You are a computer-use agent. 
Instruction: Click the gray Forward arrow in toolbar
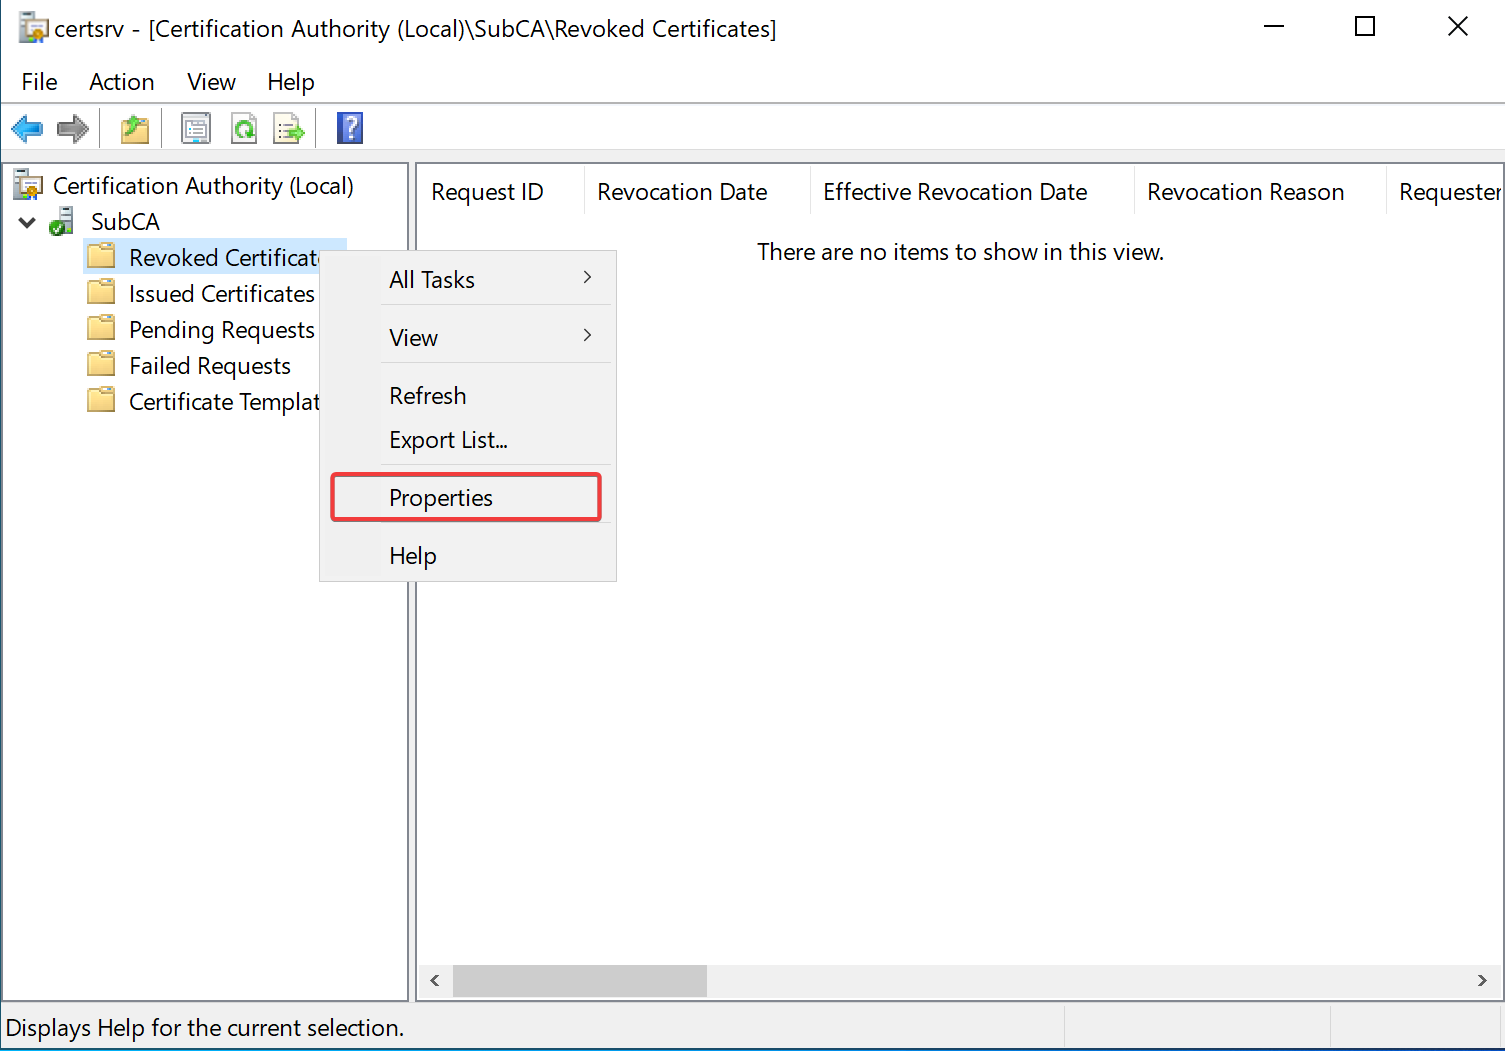pyautogui.click(x=73, y=128)
